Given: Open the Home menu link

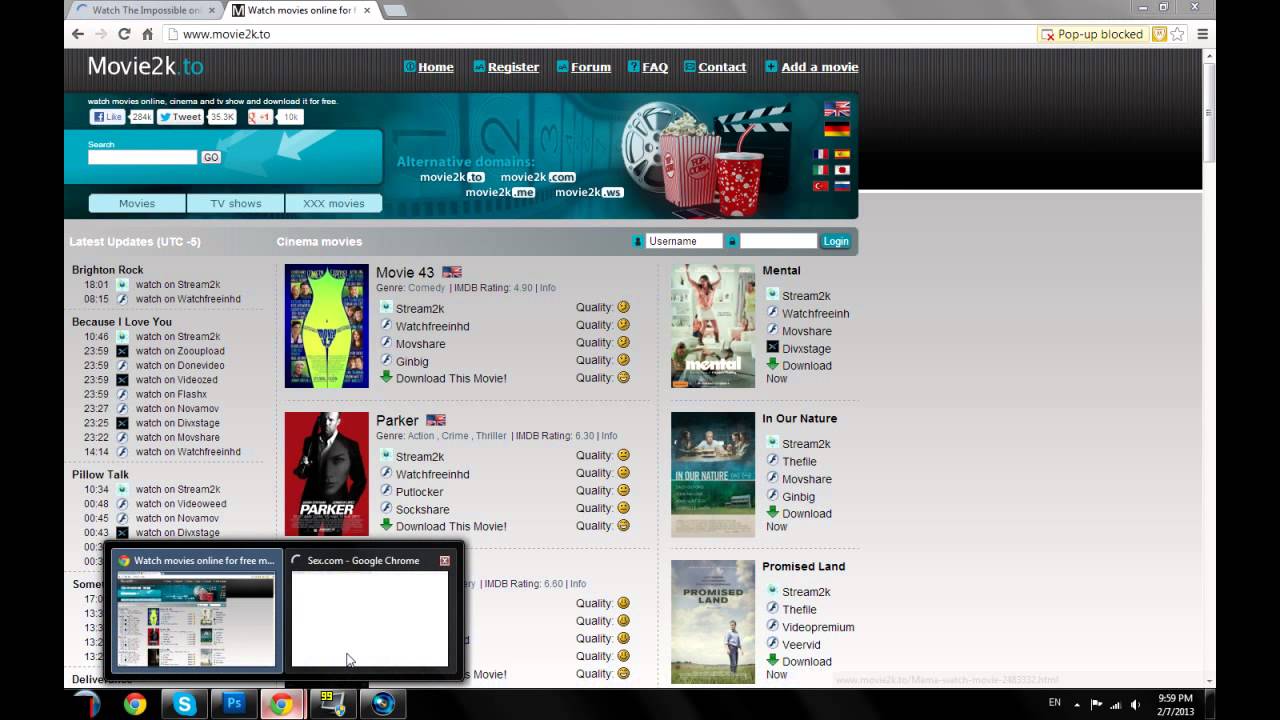Looking at the screenshot, I should point(435,67).
